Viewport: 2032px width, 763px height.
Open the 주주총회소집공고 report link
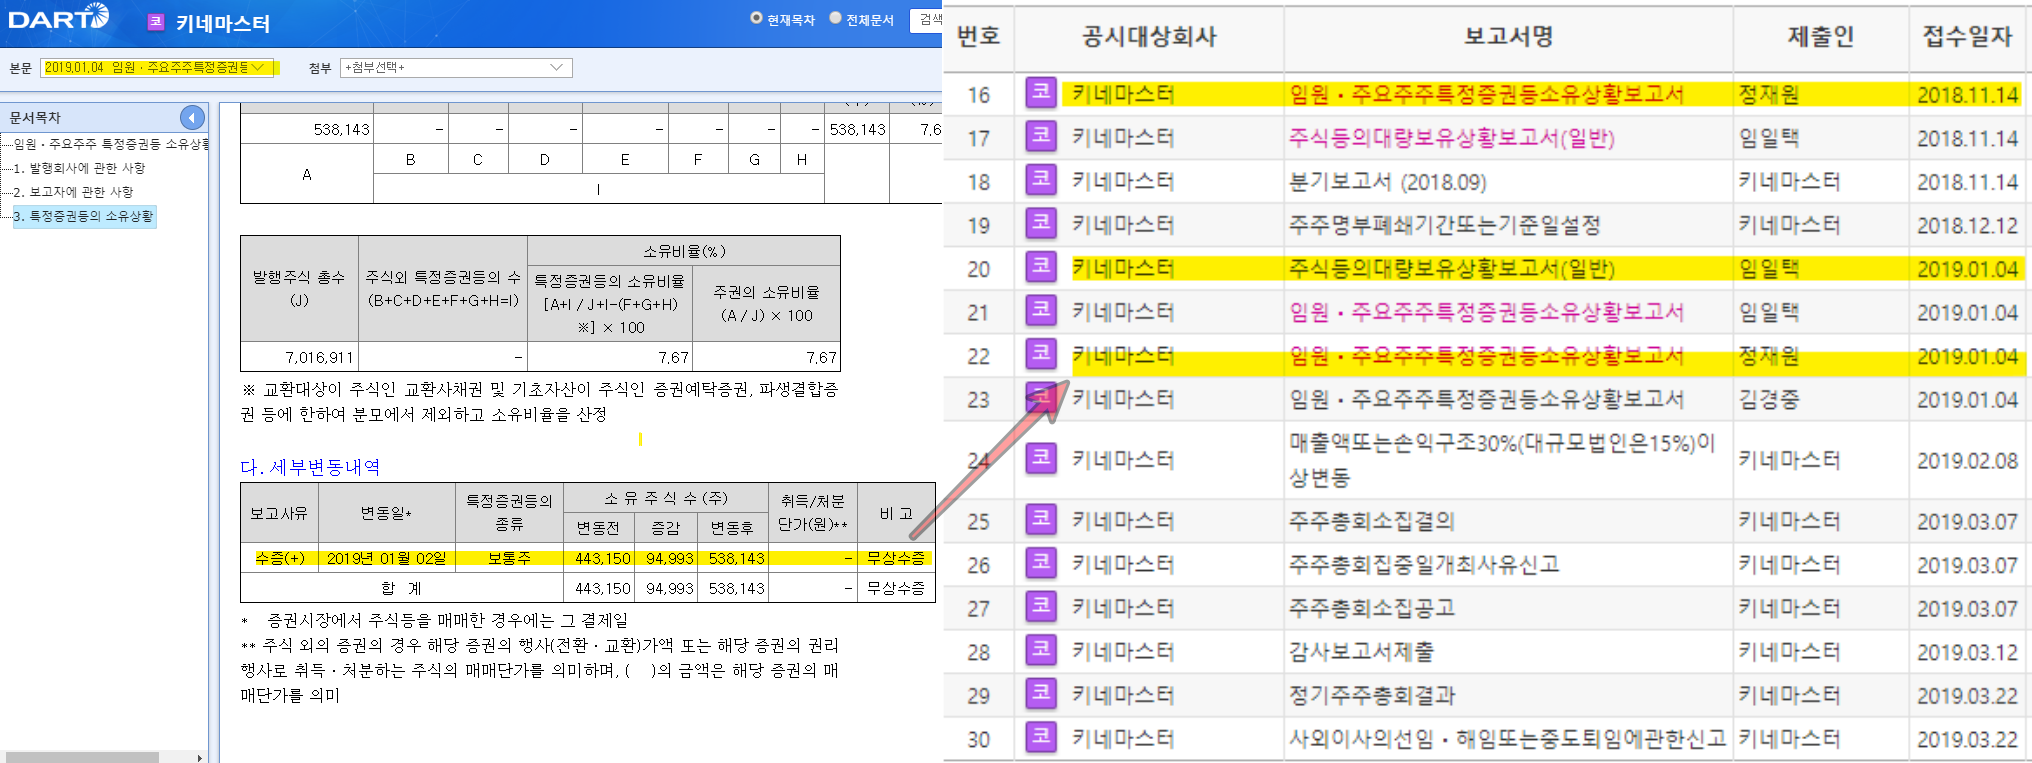1371,607
